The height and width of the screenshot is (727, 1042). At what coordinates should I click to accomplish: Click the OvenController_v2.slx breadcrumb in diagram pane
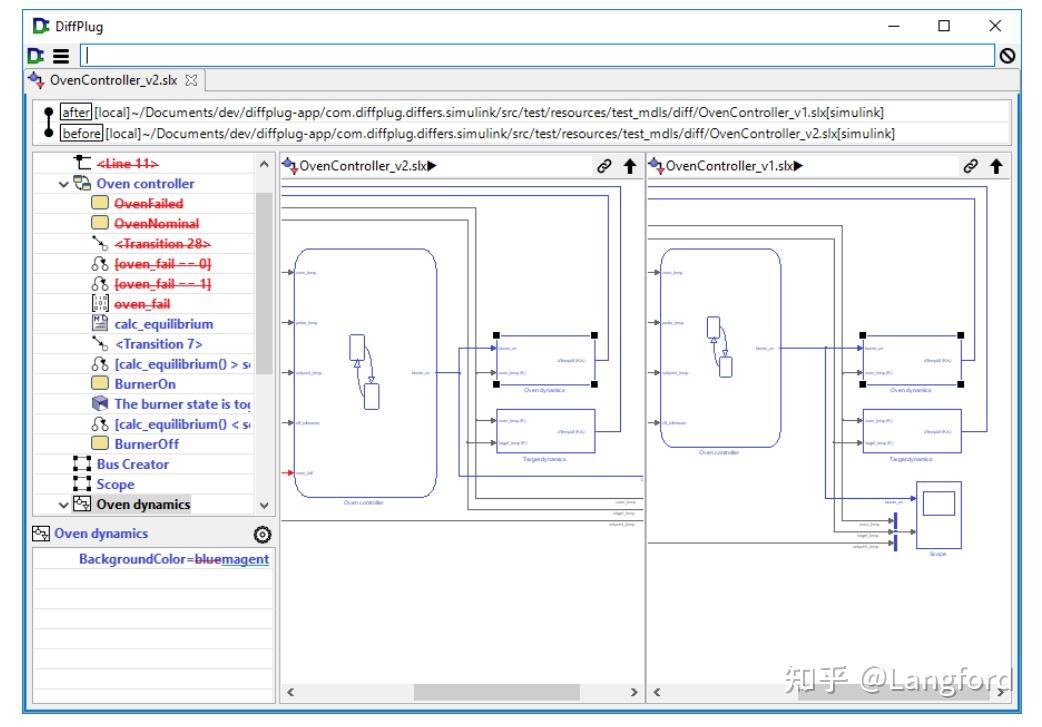point(362,166)
